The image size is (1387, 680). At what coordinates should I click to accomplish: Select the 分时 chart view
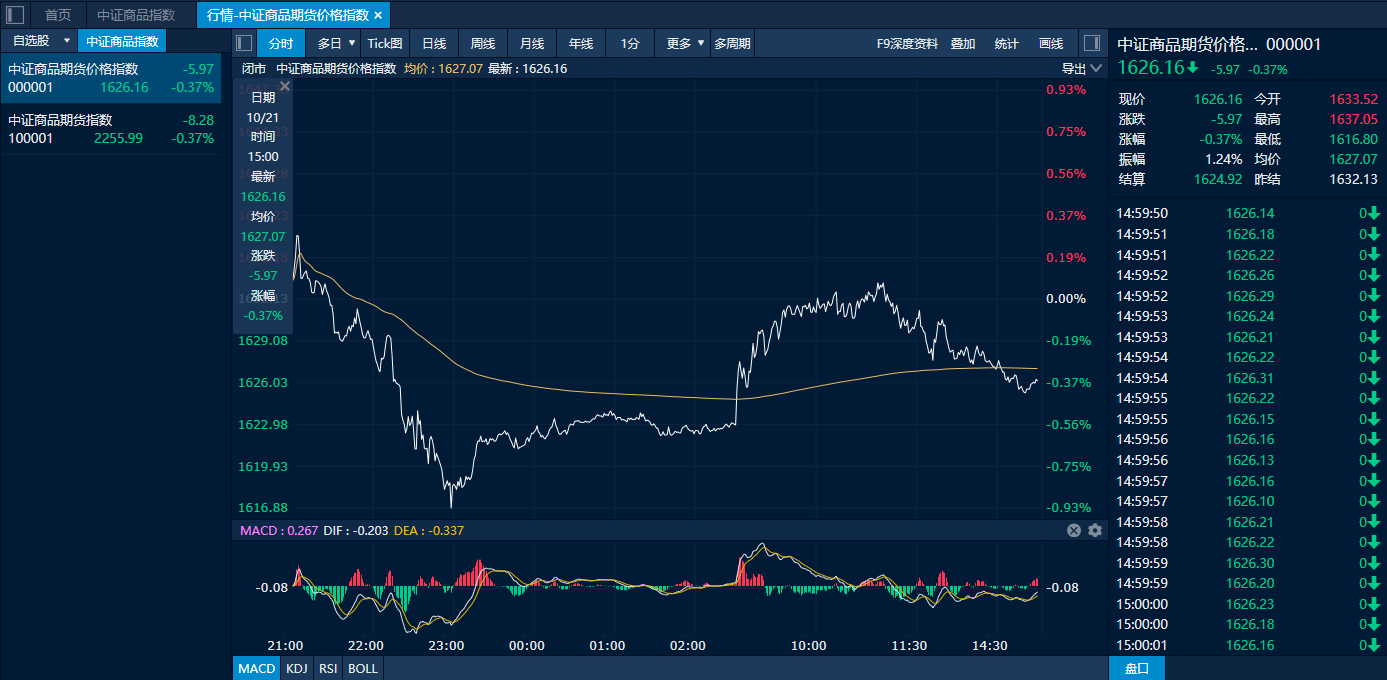281,43
